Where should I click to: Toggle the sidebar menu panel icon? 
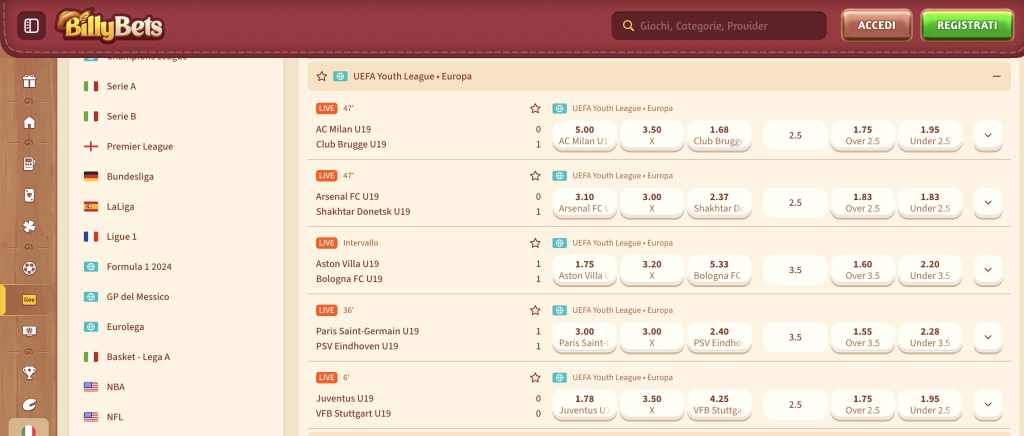coord(31,26)
